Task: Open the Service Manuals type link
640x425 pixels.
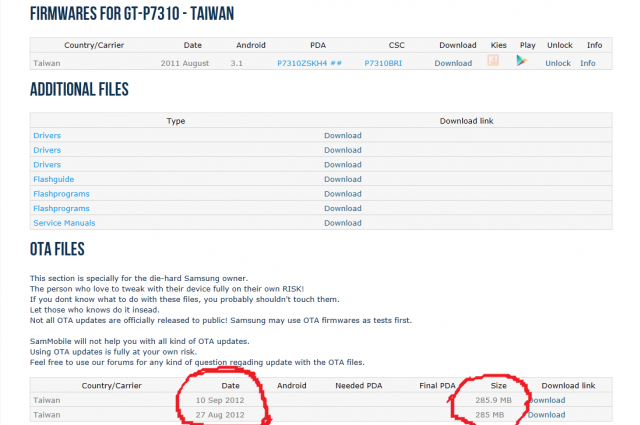Action: [64, 223]
